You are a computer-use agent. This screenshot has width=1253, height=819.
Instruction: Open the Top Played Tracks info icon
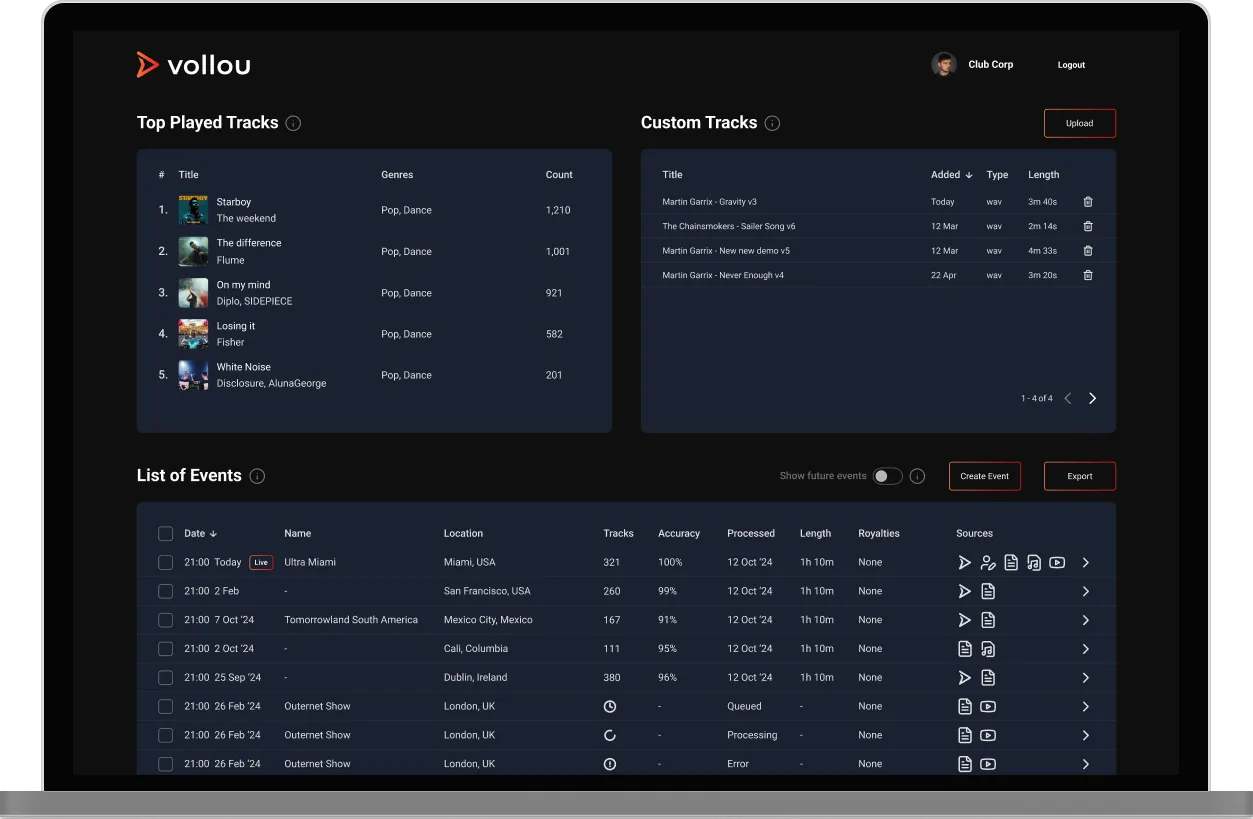click(293, 123)
